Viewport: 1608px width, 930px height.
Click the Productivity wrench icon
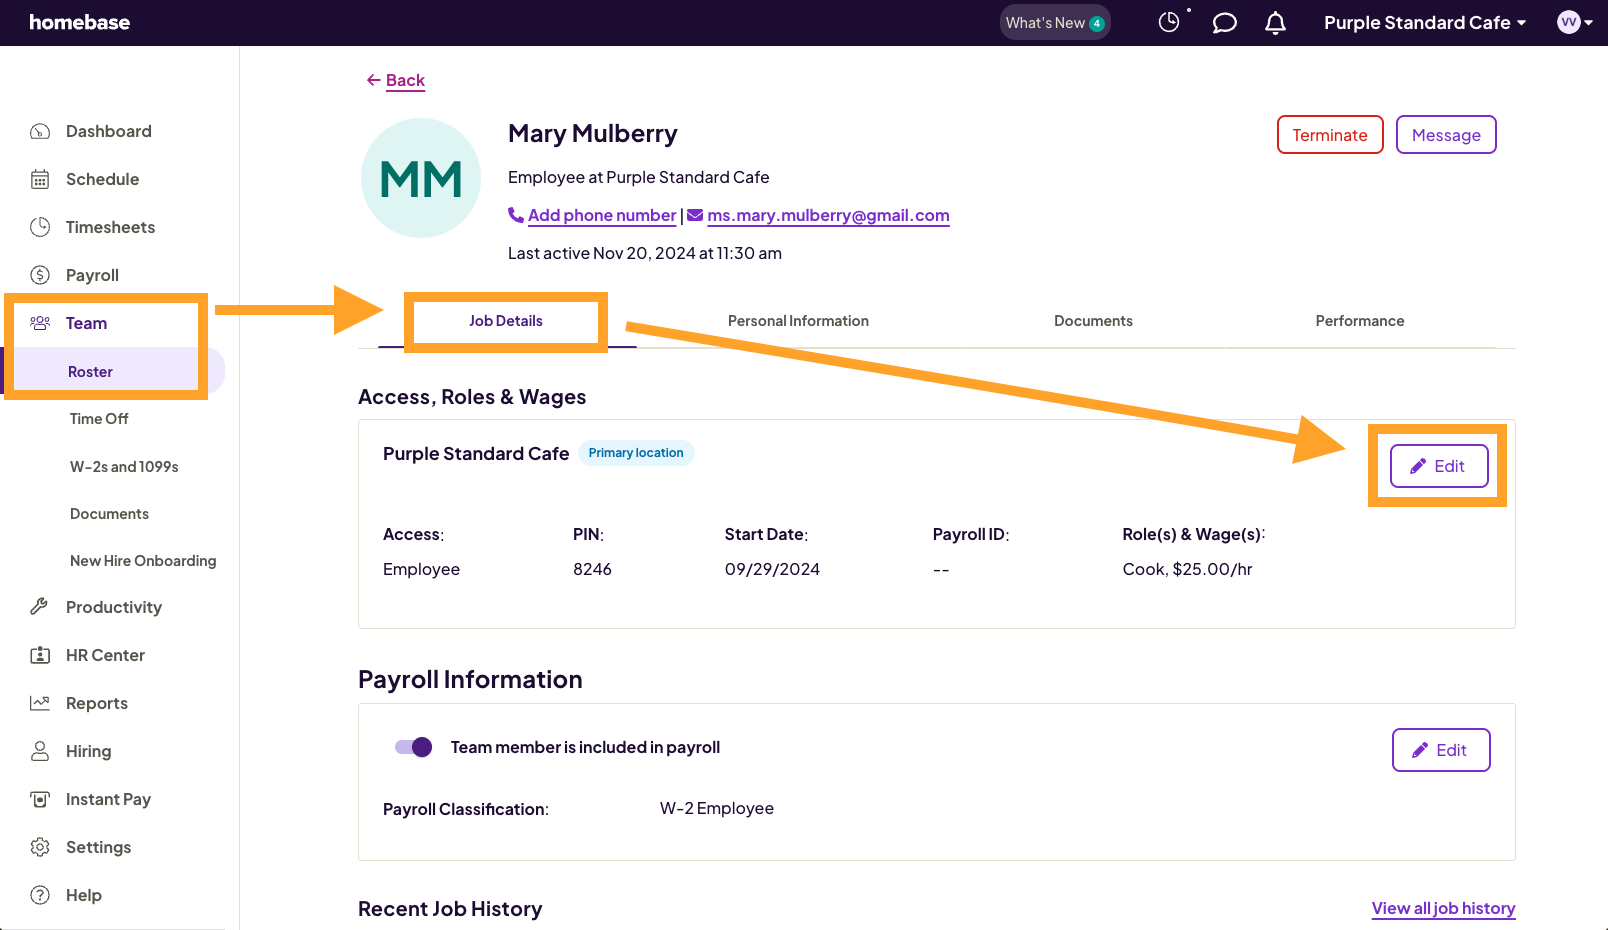(x=40, y=607)
